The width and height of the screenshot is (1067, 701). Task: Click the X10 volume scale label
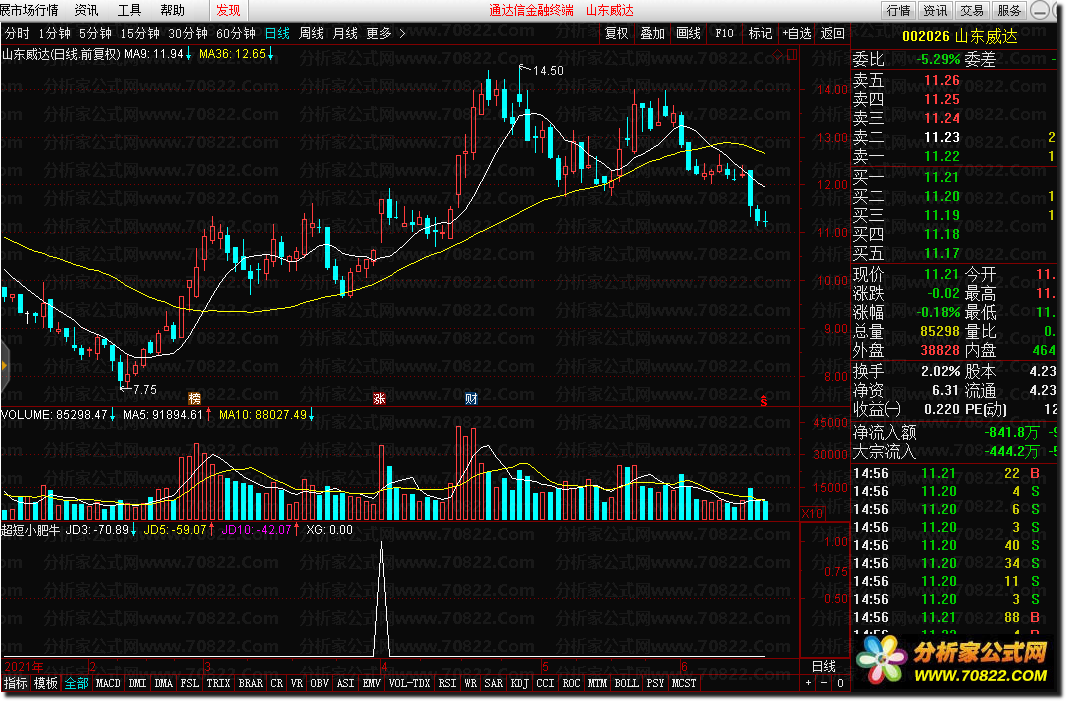point(812,513)
